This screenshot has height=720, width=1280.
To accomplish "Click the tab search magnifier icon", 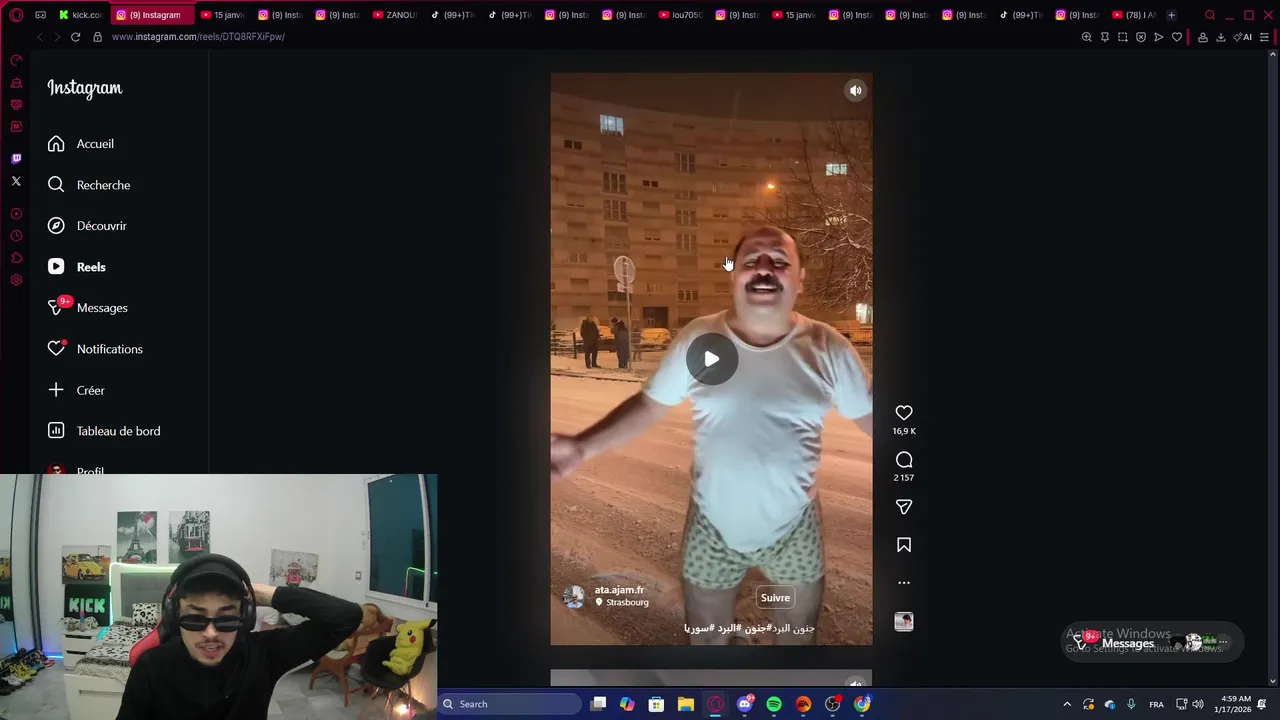I will [1210, 15].
